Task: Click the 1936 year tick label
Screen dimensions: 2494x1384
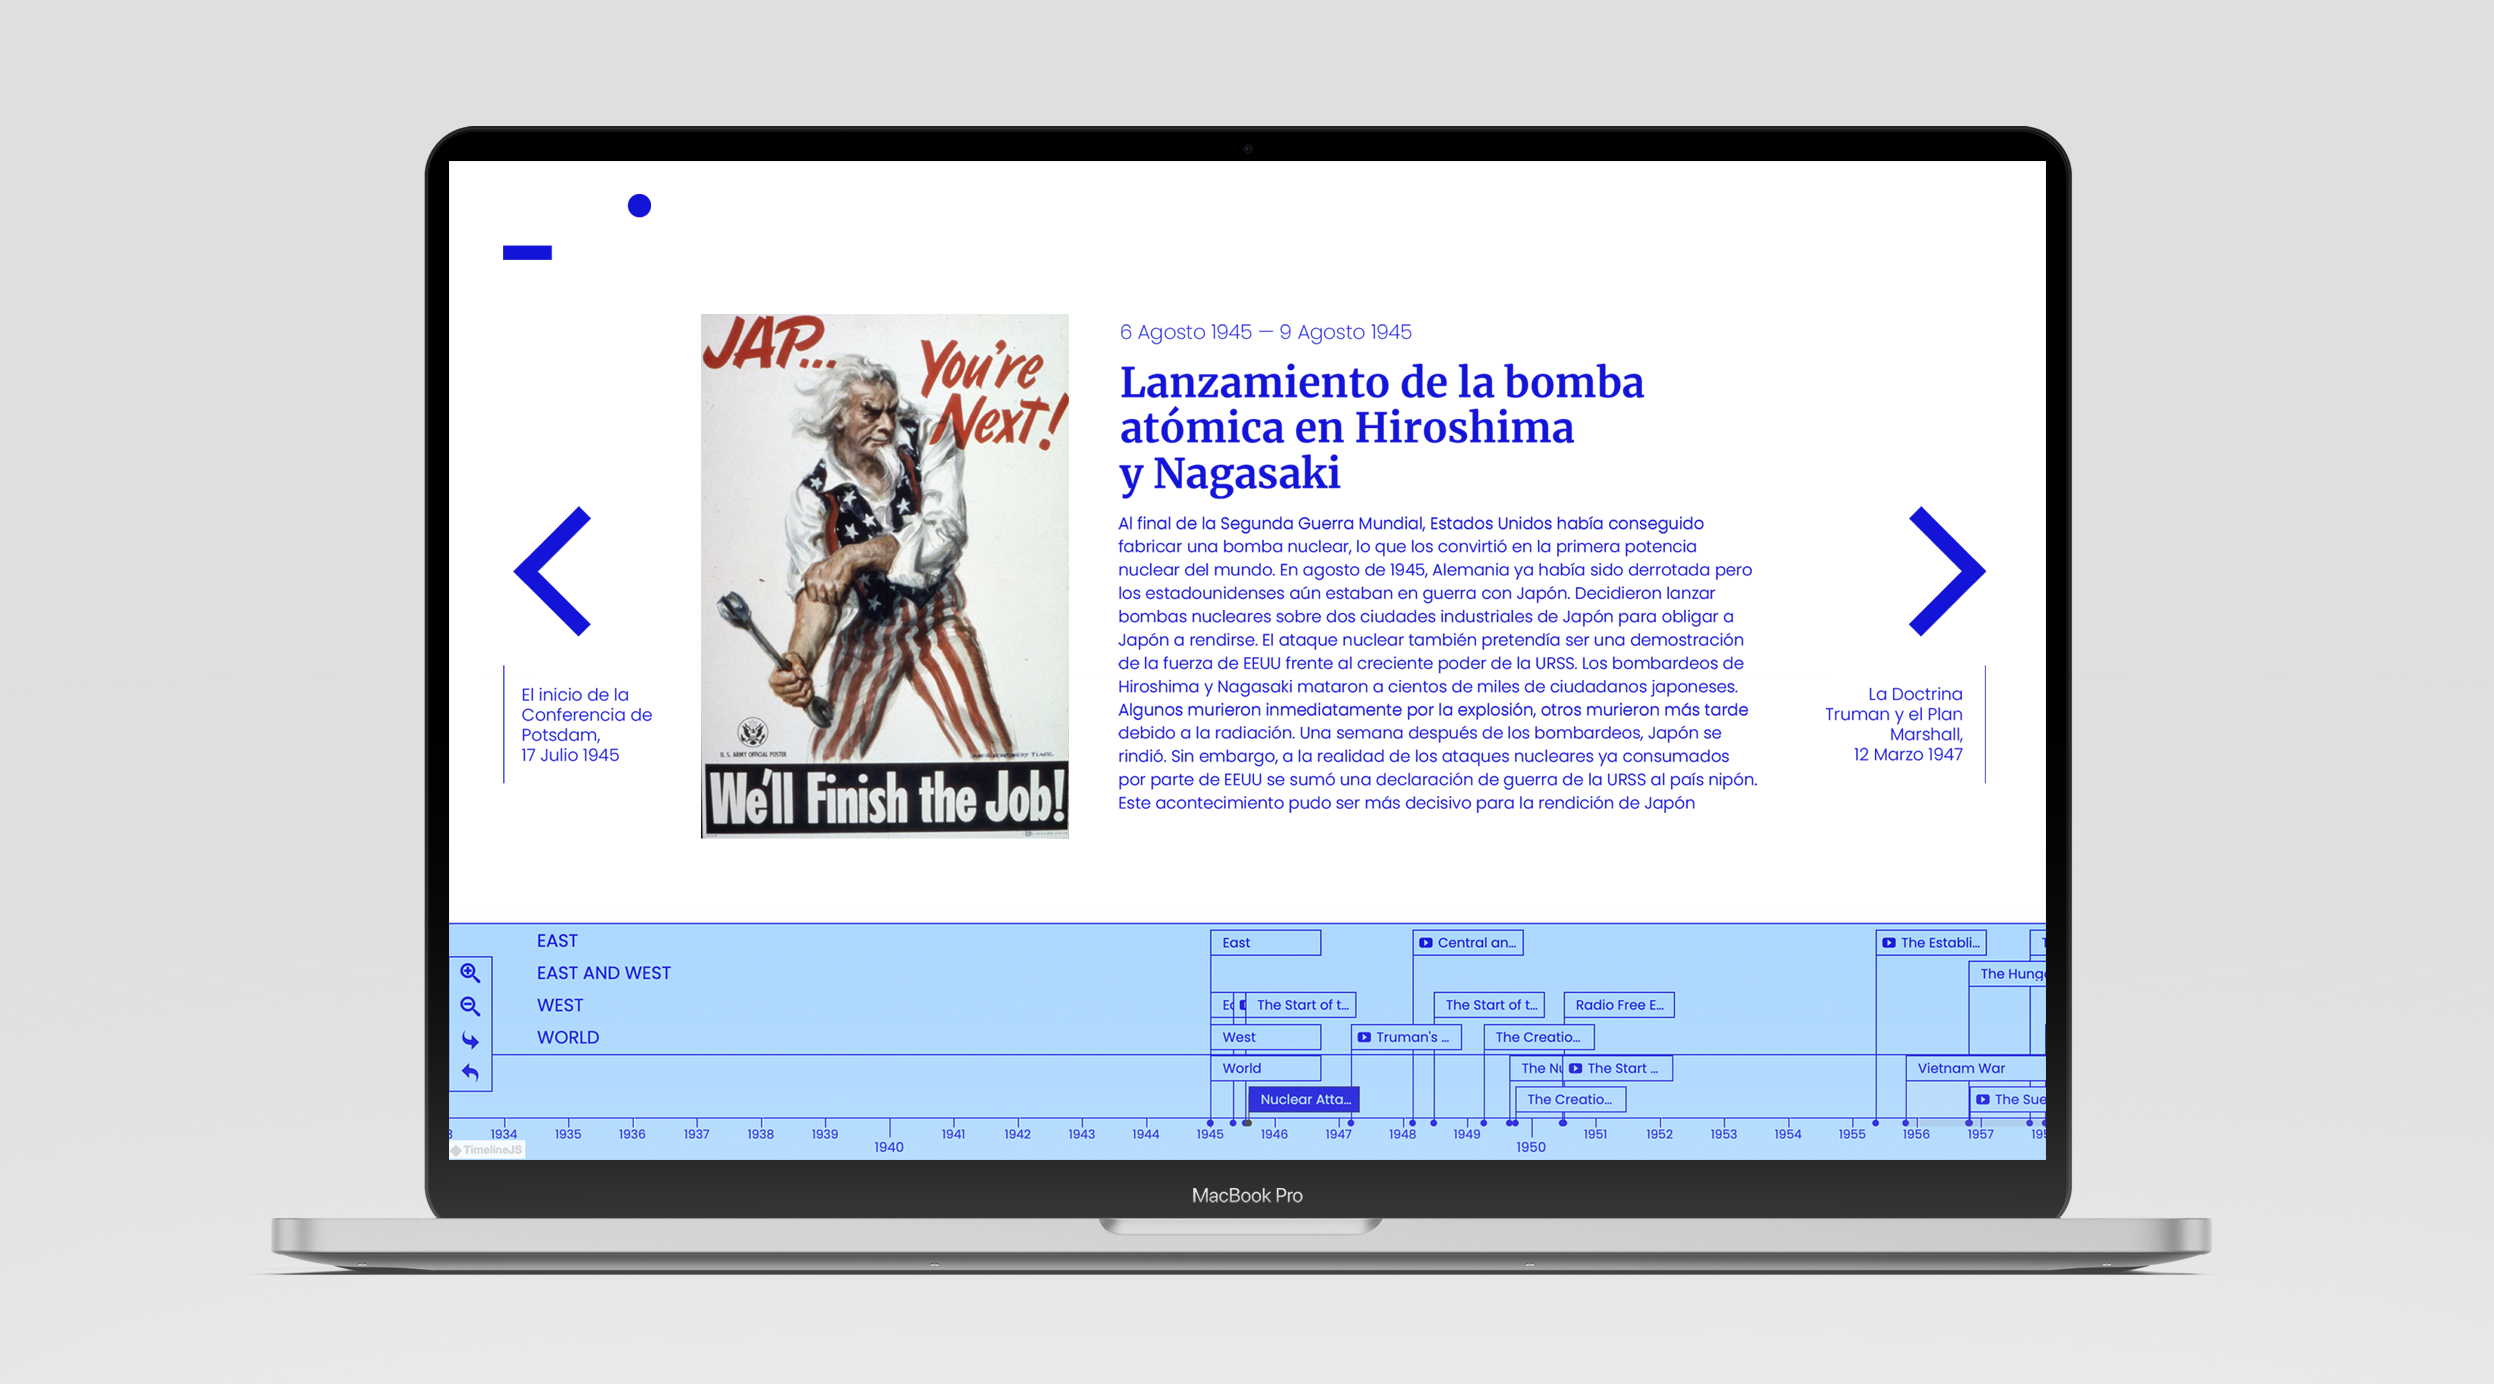Action: click(632, 1134)
